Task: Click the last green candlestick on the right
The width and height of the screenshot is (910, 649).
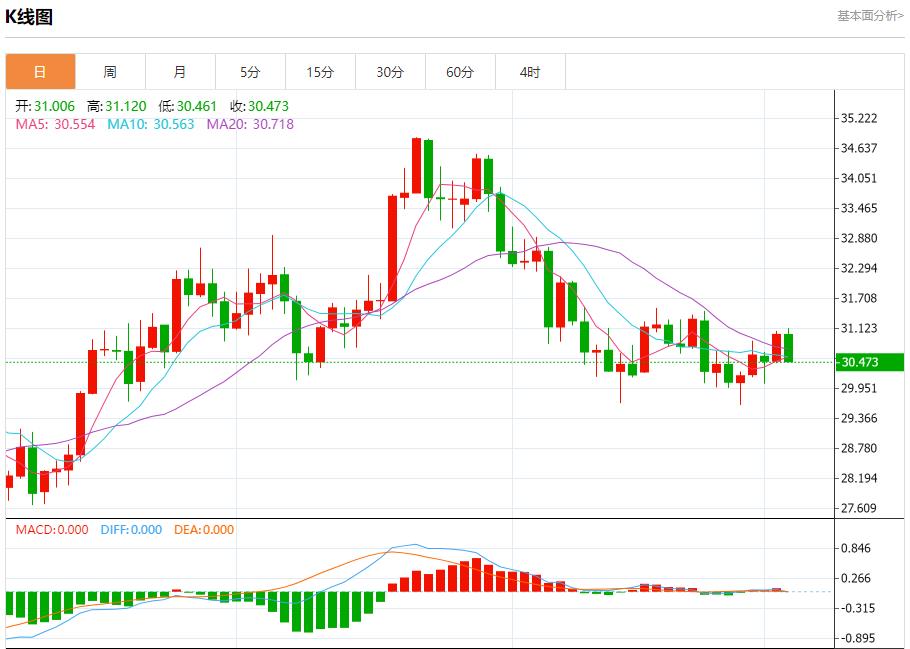Action: pos(789,347)
